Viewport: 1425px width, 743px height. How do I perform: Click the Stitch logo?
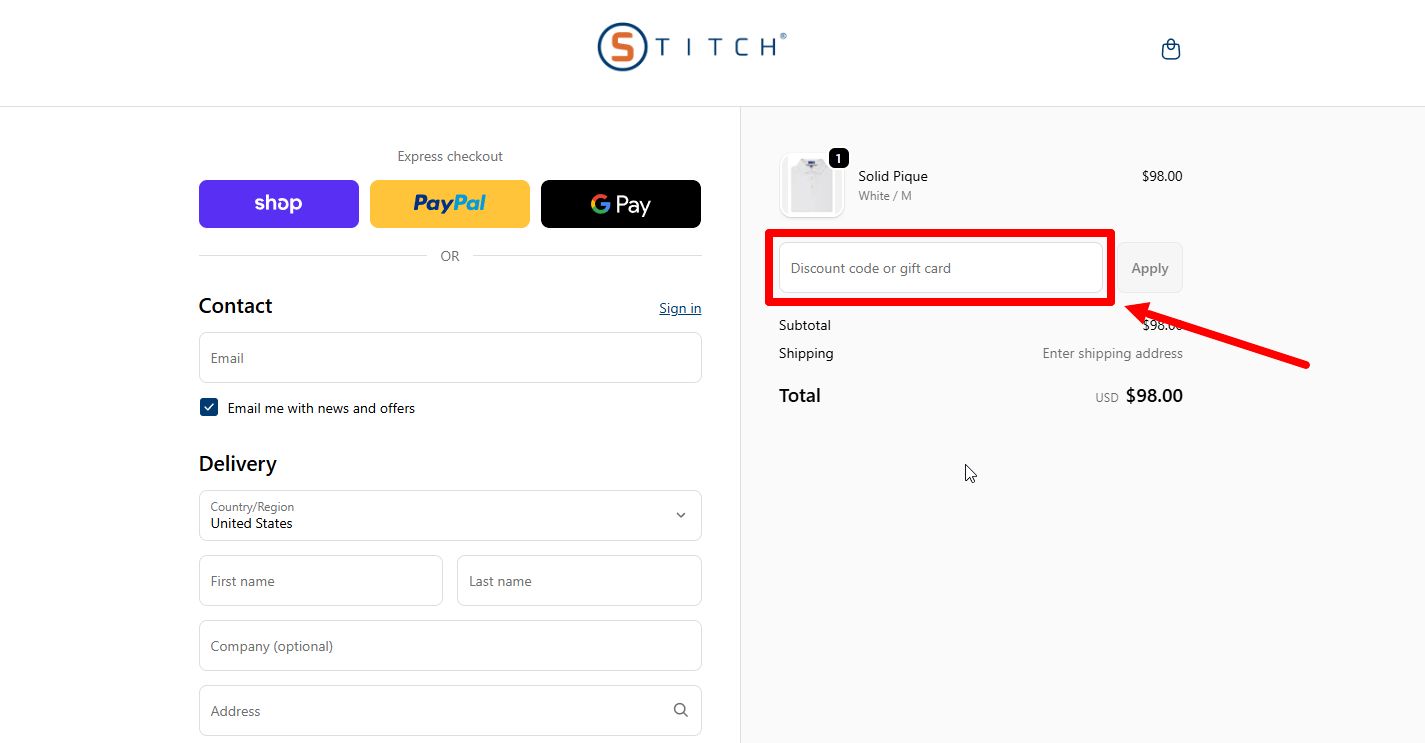690,46
